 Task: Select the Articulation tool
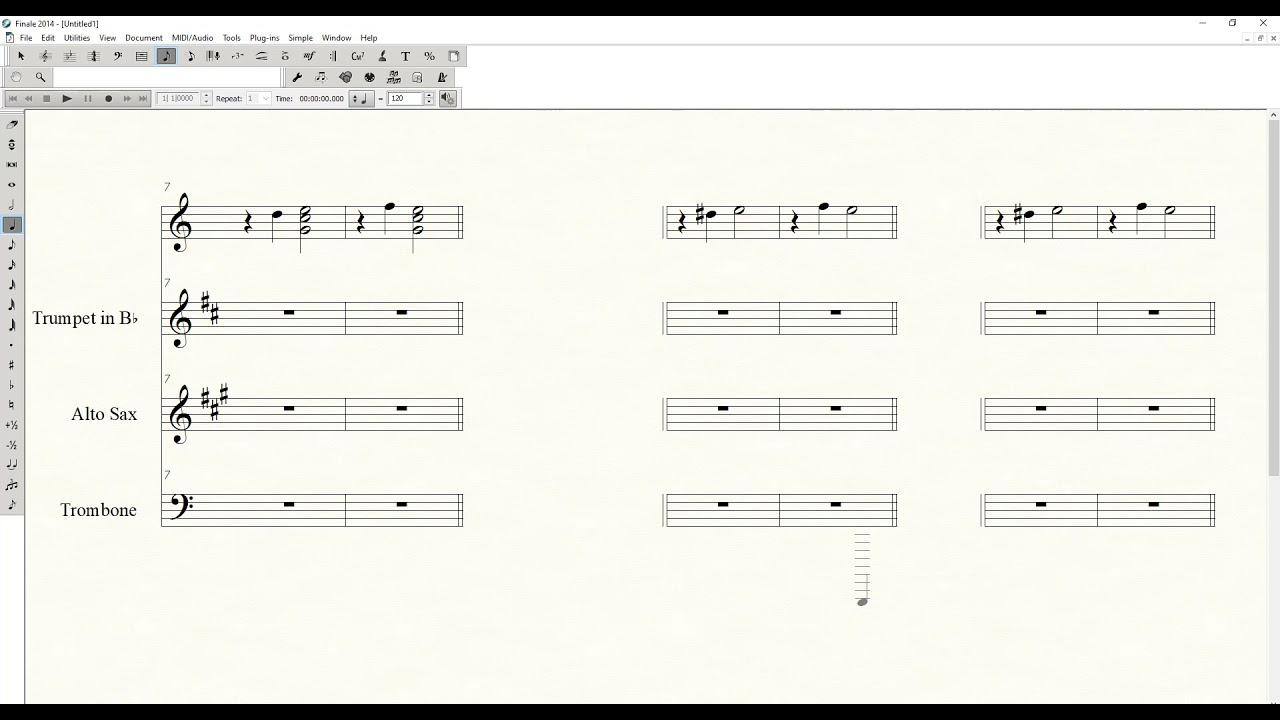tap(285, 56)
